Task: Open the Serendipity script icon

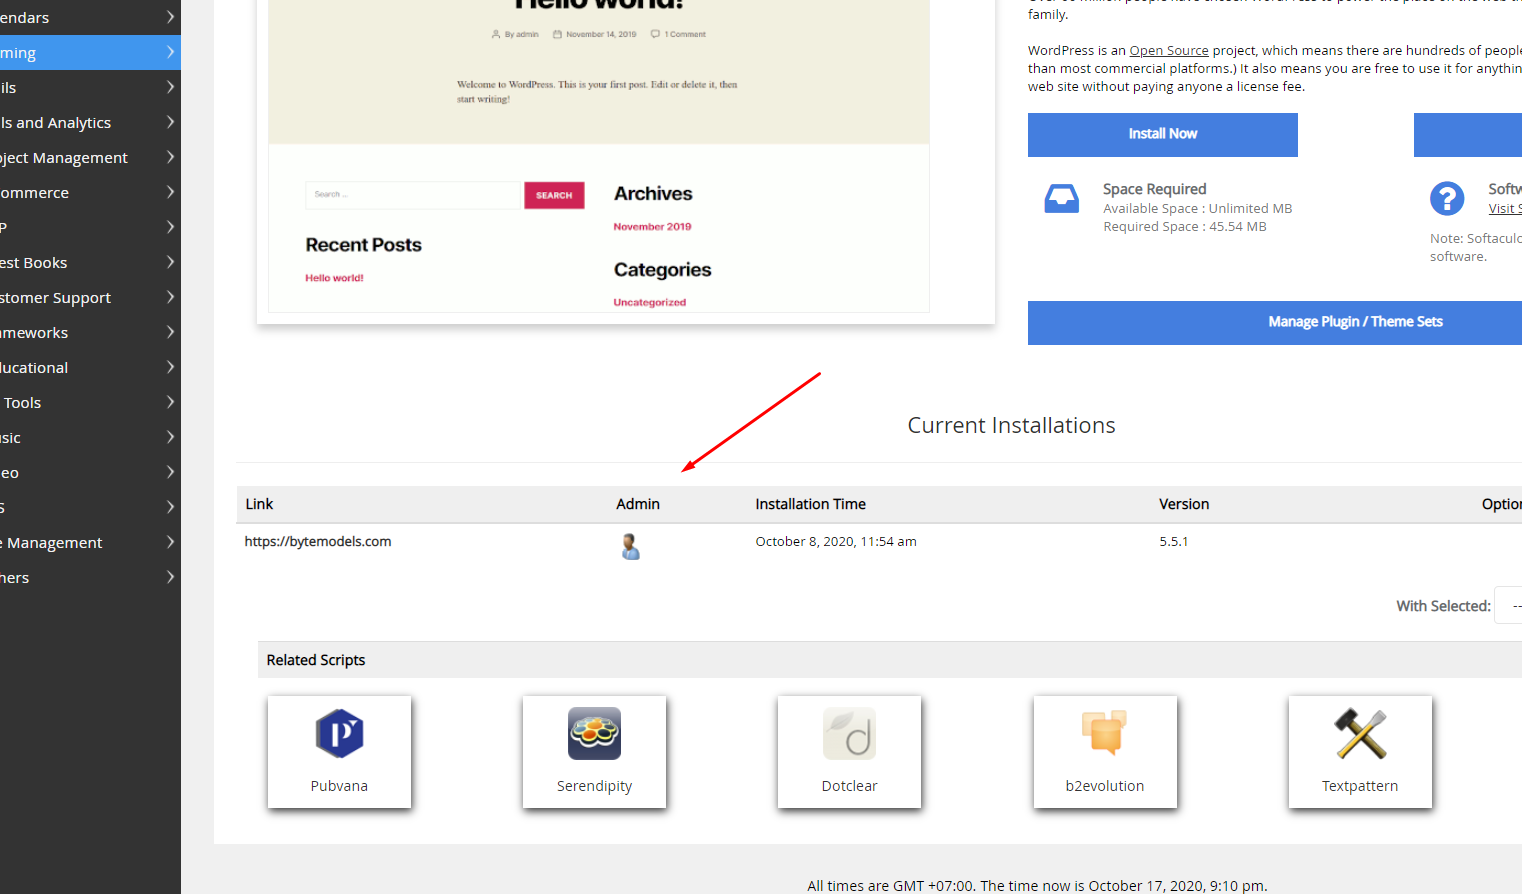Action: click(x=594, y=735)
